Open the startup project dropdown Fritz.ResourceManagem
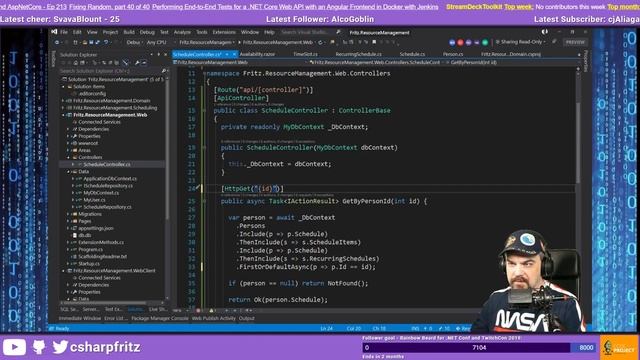Viewport: 640px width, 360px height. [207, 42]
